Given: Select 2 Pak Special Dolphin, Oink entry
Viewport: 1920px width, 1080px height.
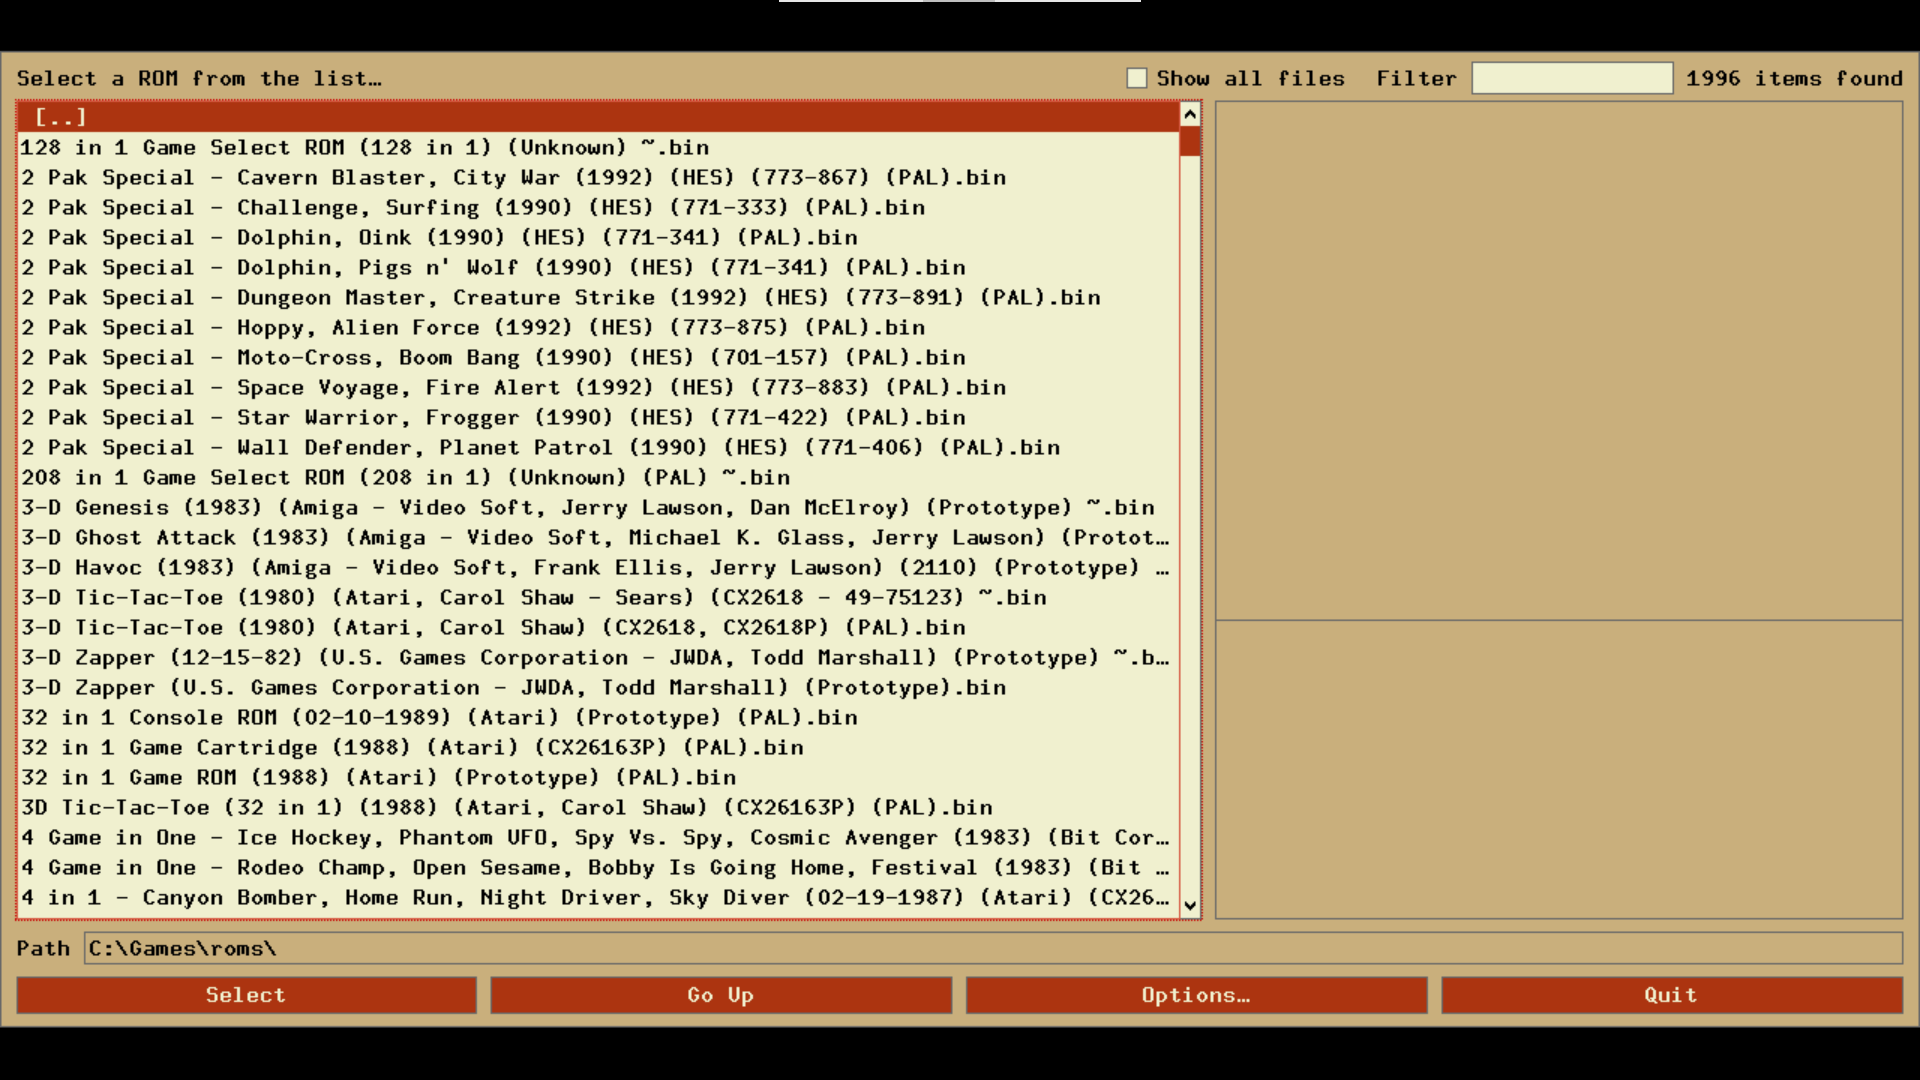Looking at the screenshot, I should pyautogui.click(x=598, y=237).
